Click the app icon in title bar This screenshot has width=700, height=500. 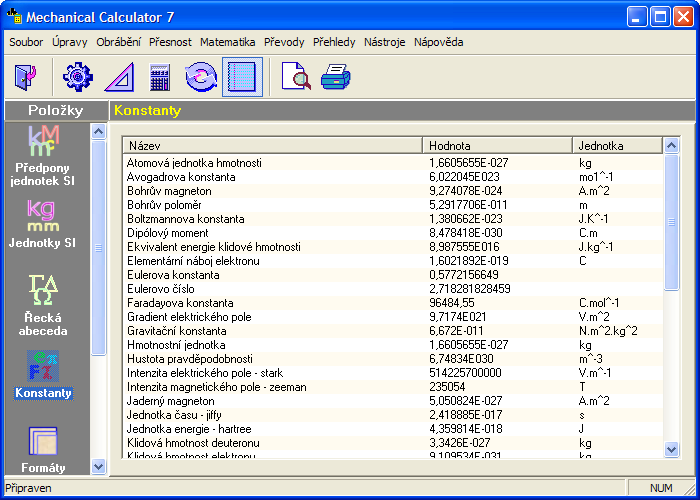pyautogui.click(x=14, y=17)
